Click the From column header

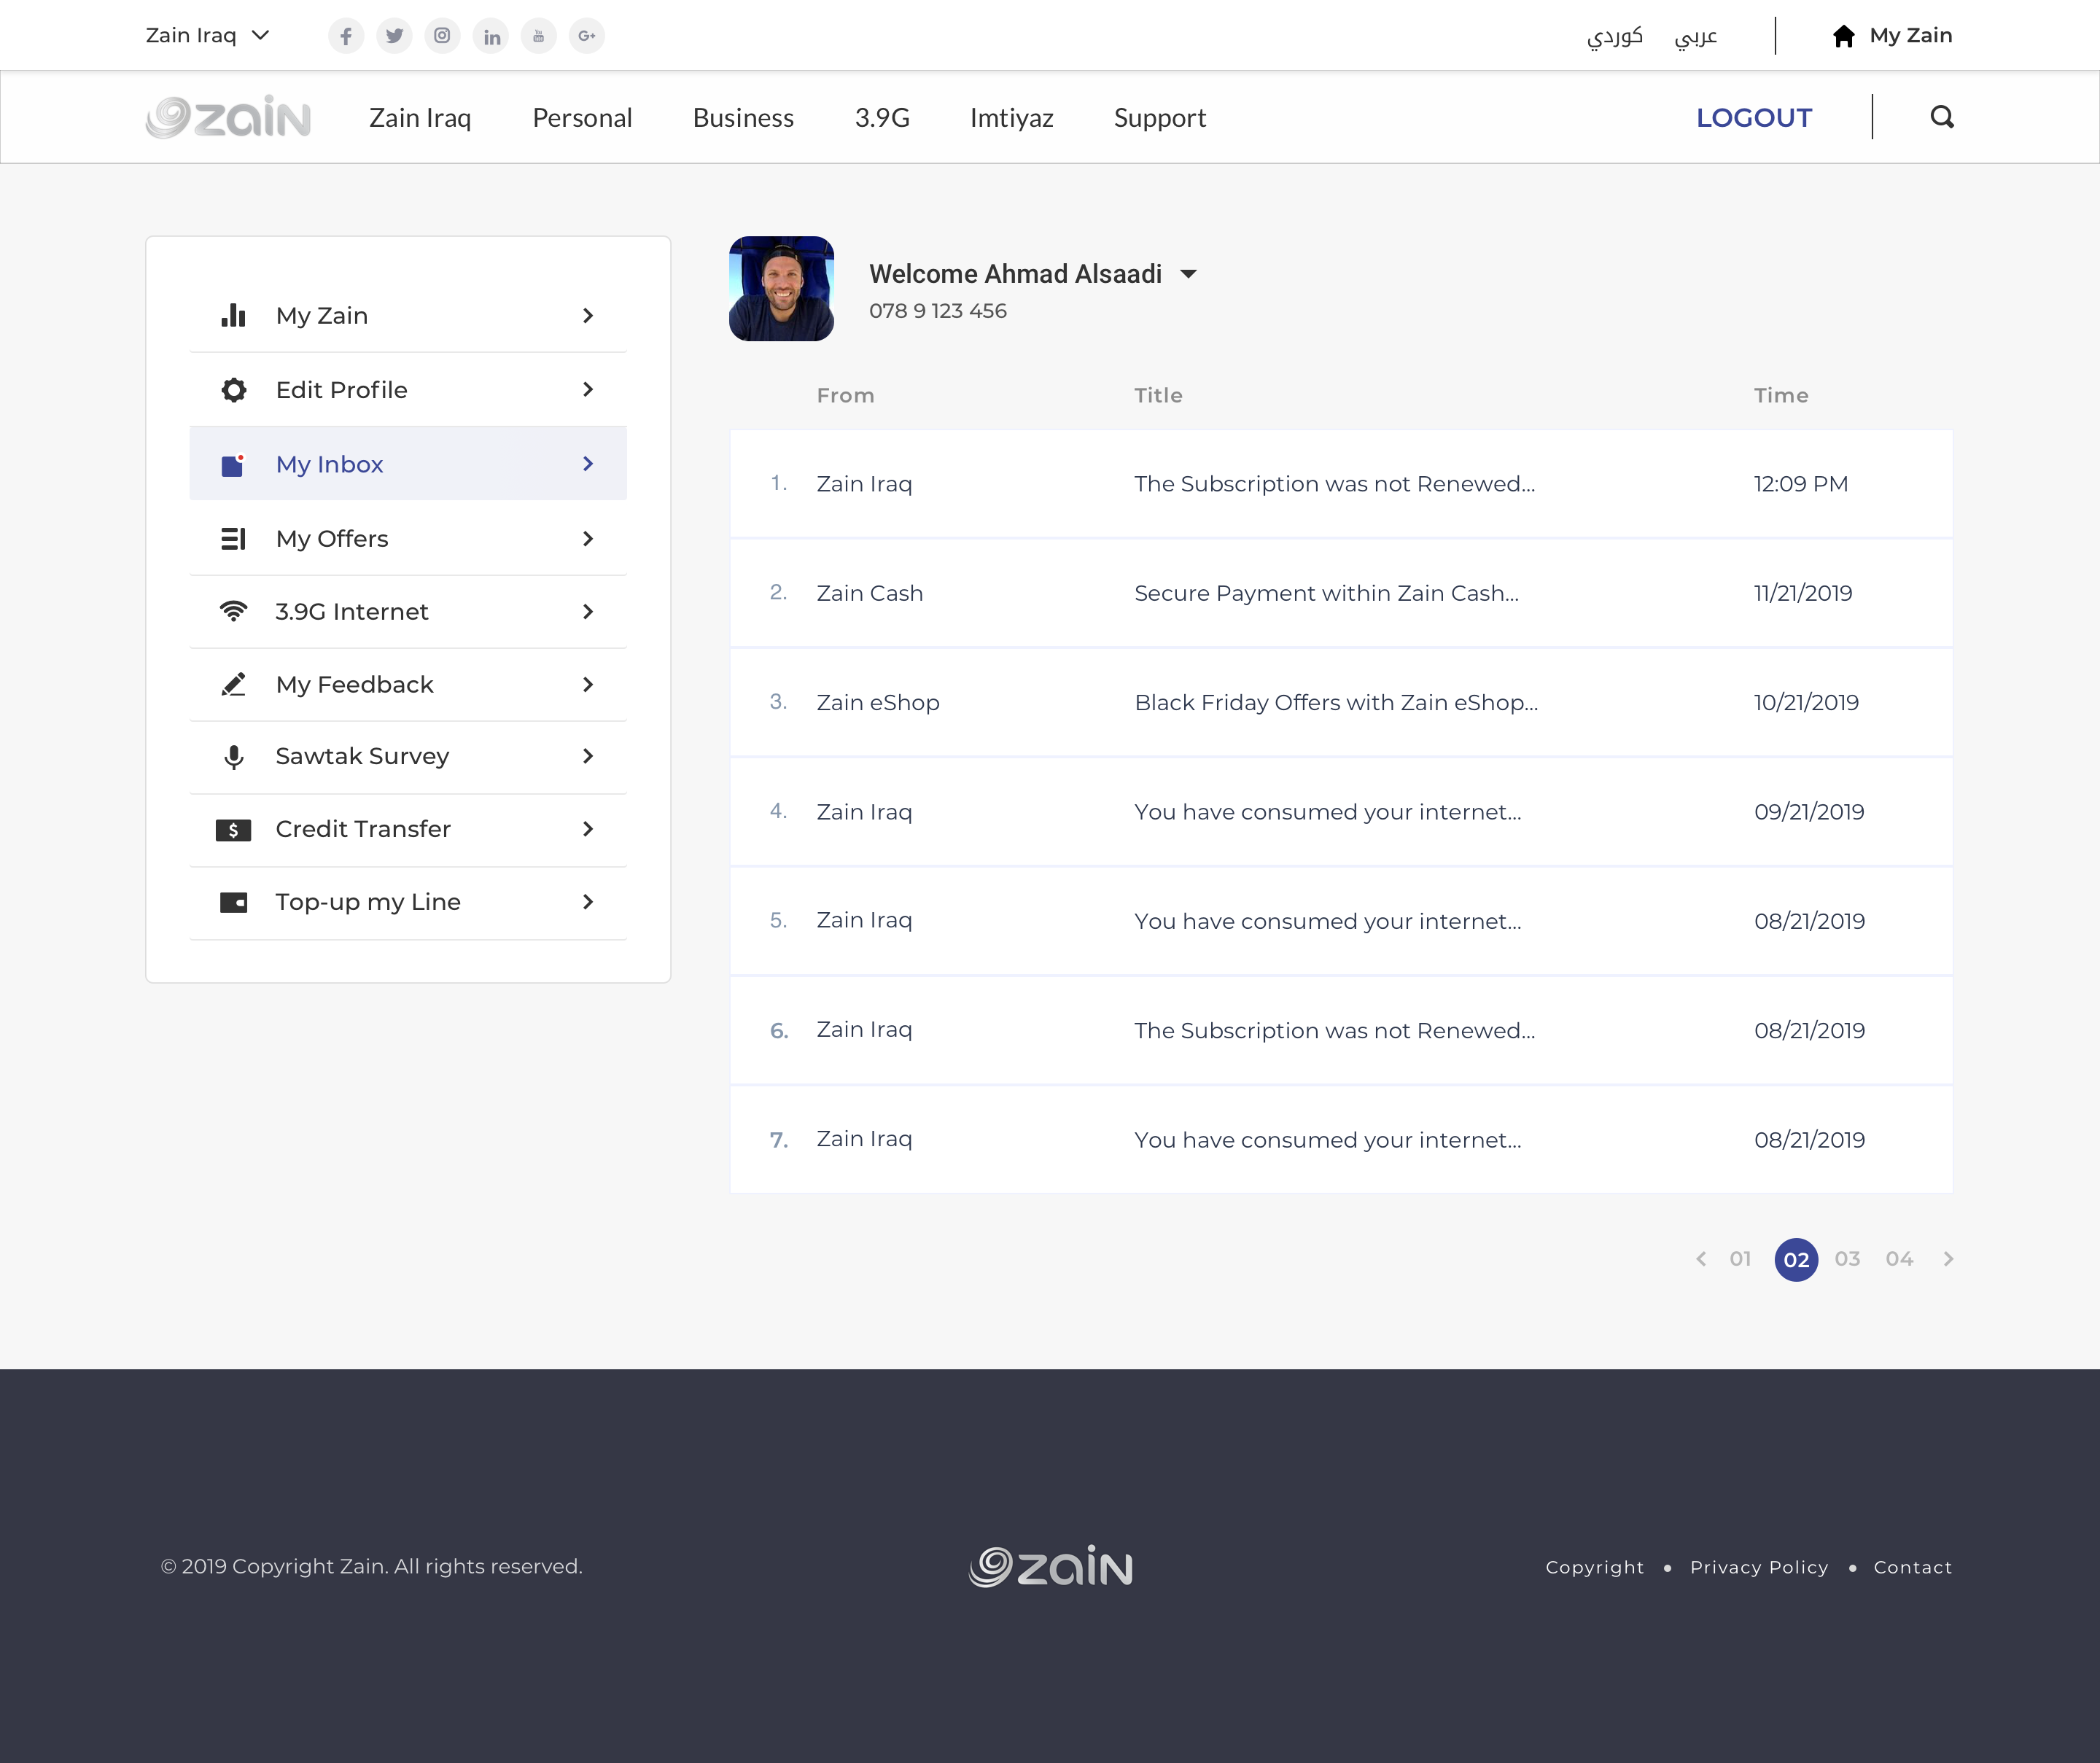[845, 395]
